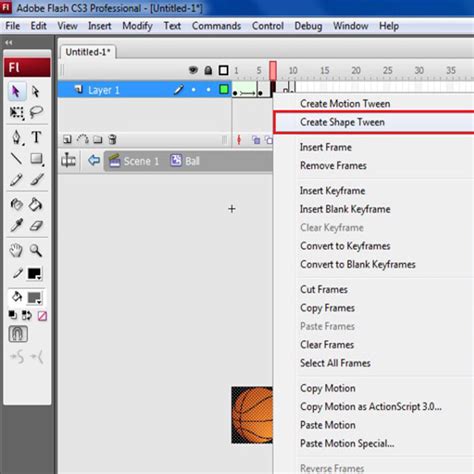Image resolution: width=474 pixels, height=474 pixels.
Task: Open the View menu
Action: [67, 26]
